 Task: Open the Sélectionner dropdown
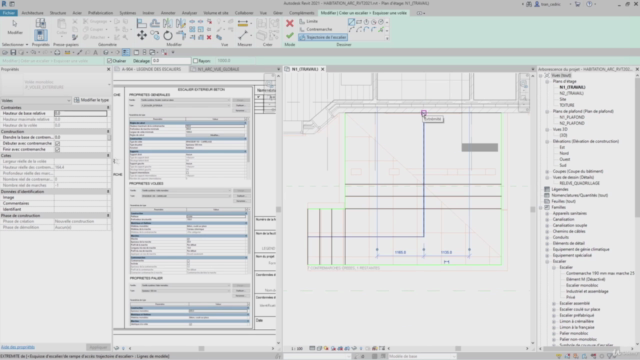15,44
